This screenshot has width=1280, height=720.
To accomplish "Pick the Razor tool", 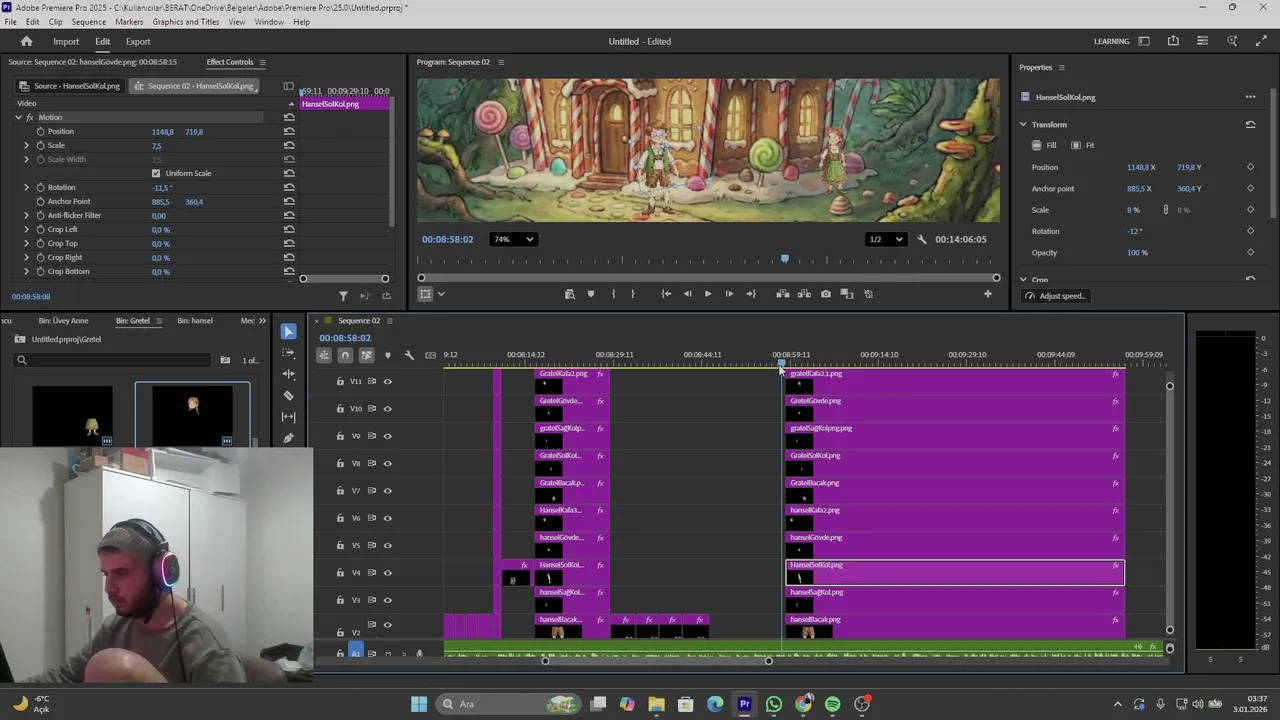I will [x=289, y=395].
